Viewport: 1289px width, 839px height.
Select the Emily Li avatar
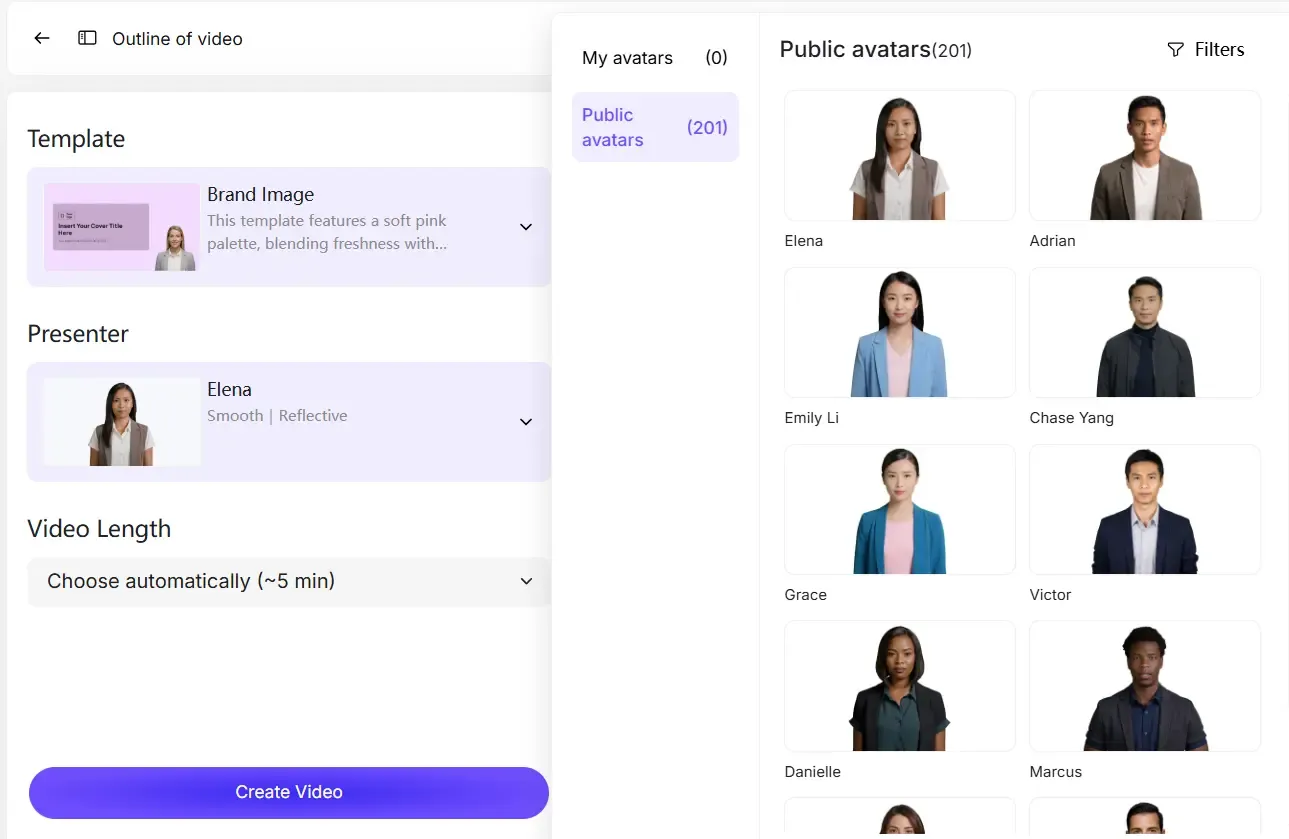(x=899, y=333)
